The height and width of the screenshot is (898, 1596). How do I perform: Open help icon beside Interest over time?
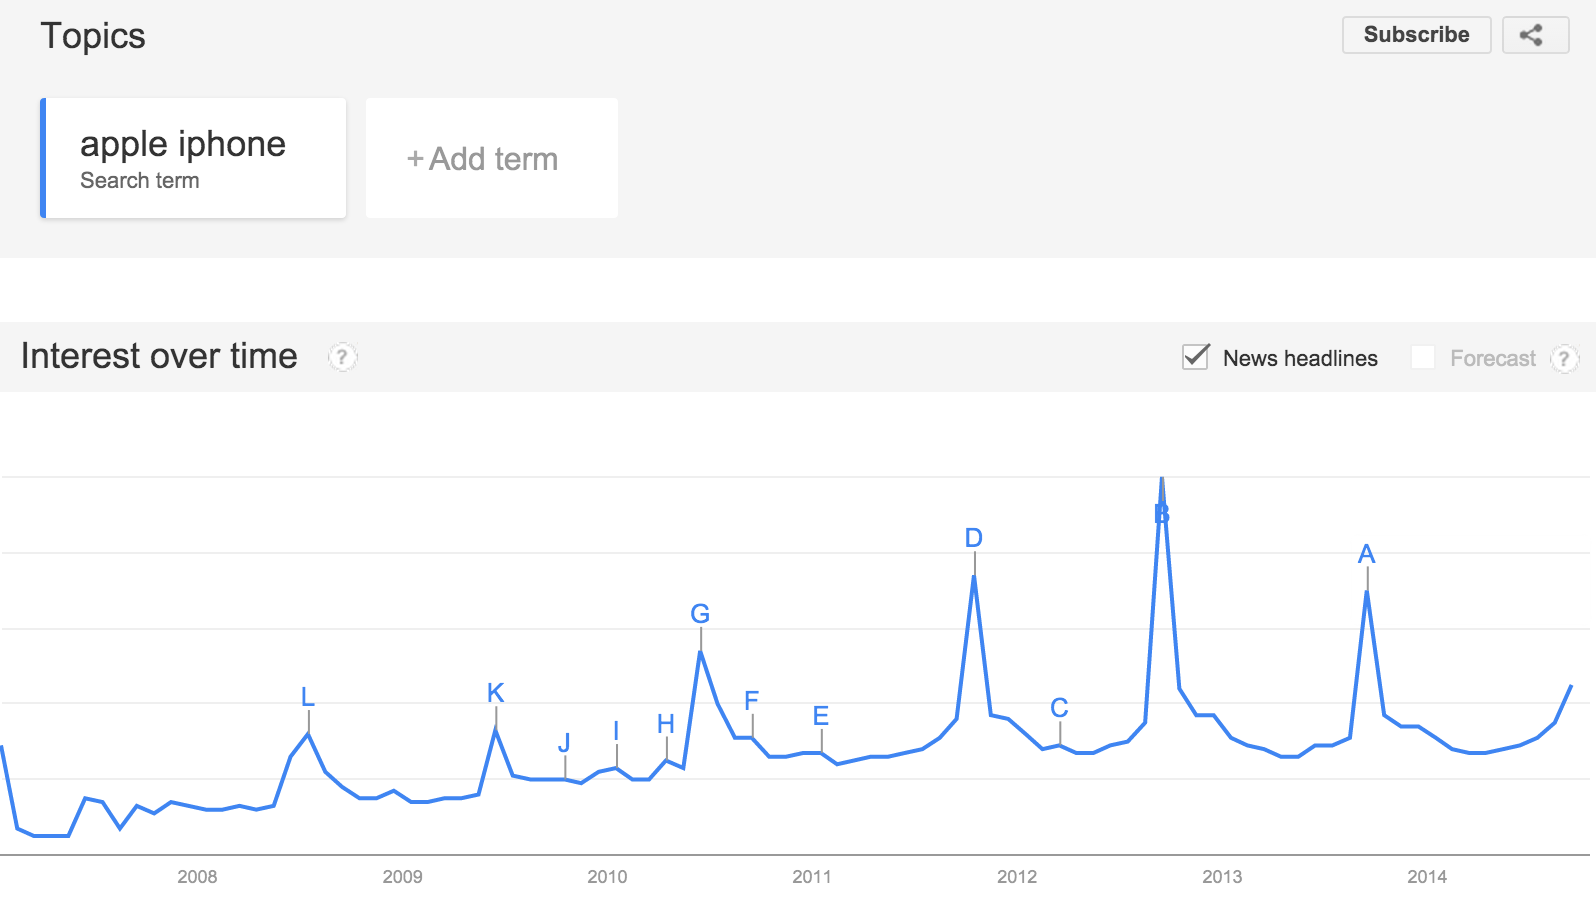(x=342, y=357)
